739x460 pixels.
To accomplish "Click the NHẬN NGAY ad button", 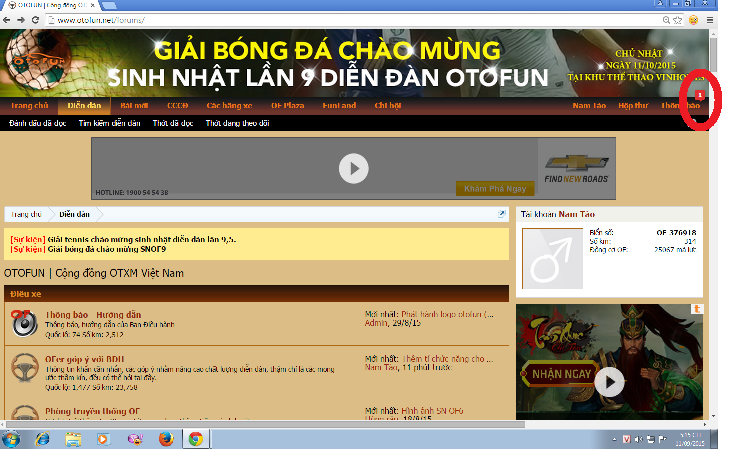I will 560,374.
